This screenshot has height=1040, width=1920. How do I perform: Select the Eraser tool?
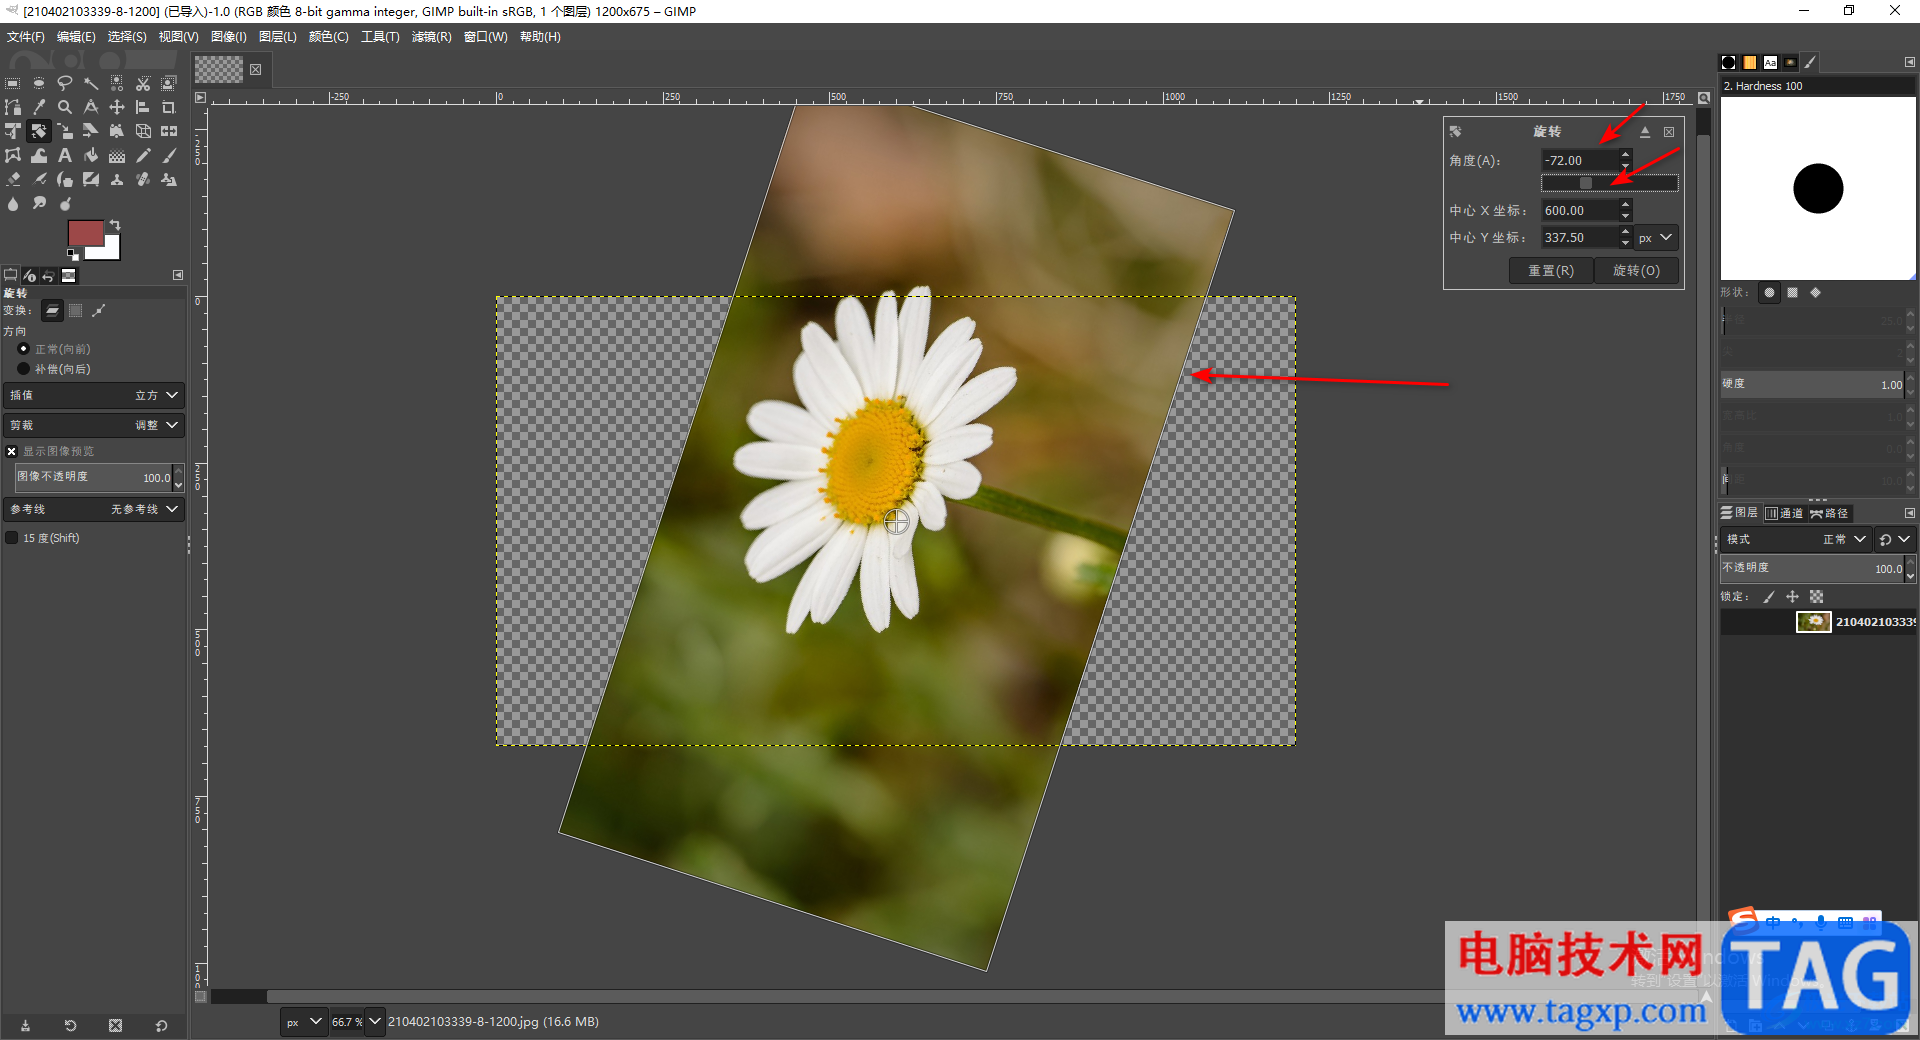point(13,180)
